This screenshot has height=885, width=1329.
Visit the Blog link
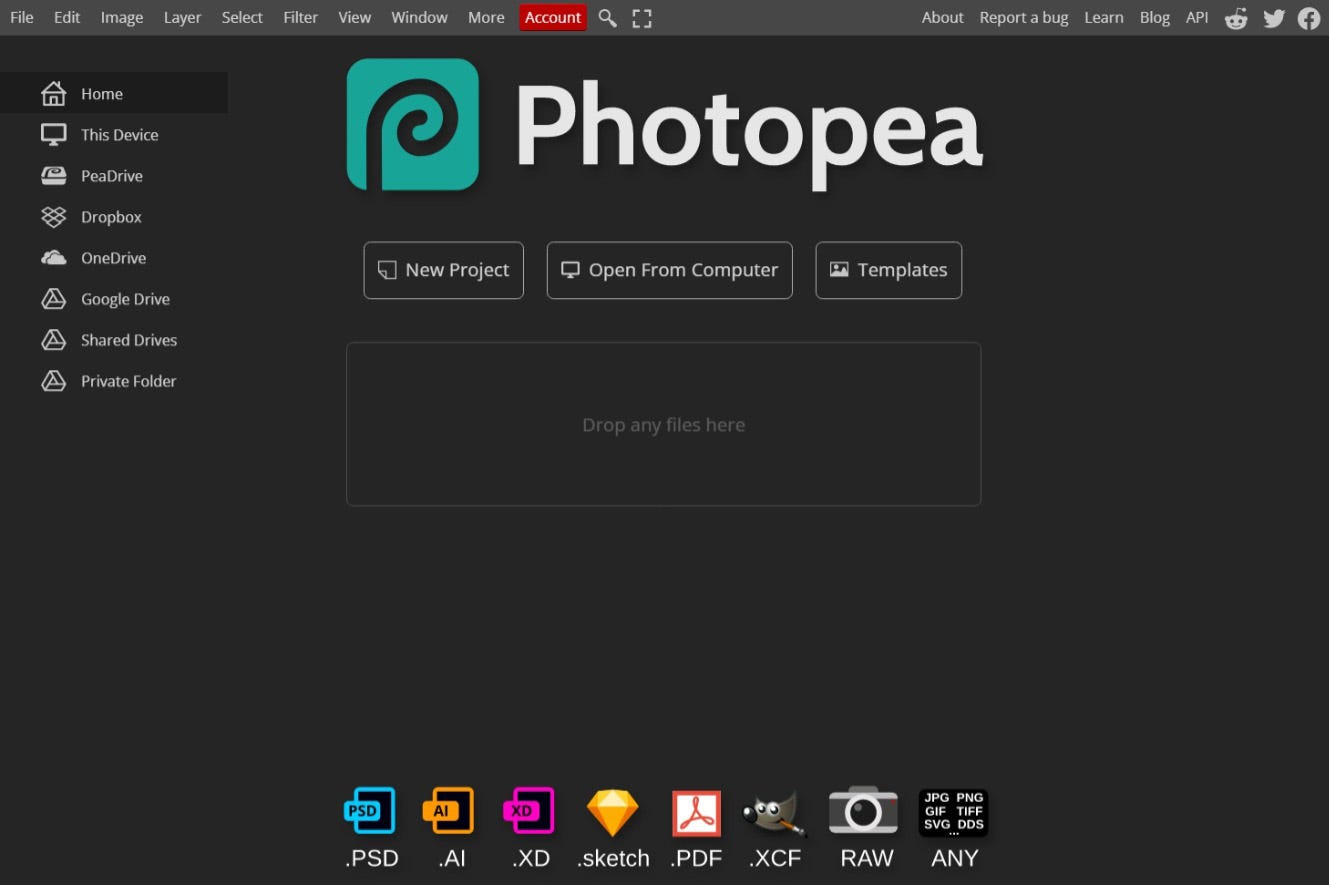[x=1155, y=17]
